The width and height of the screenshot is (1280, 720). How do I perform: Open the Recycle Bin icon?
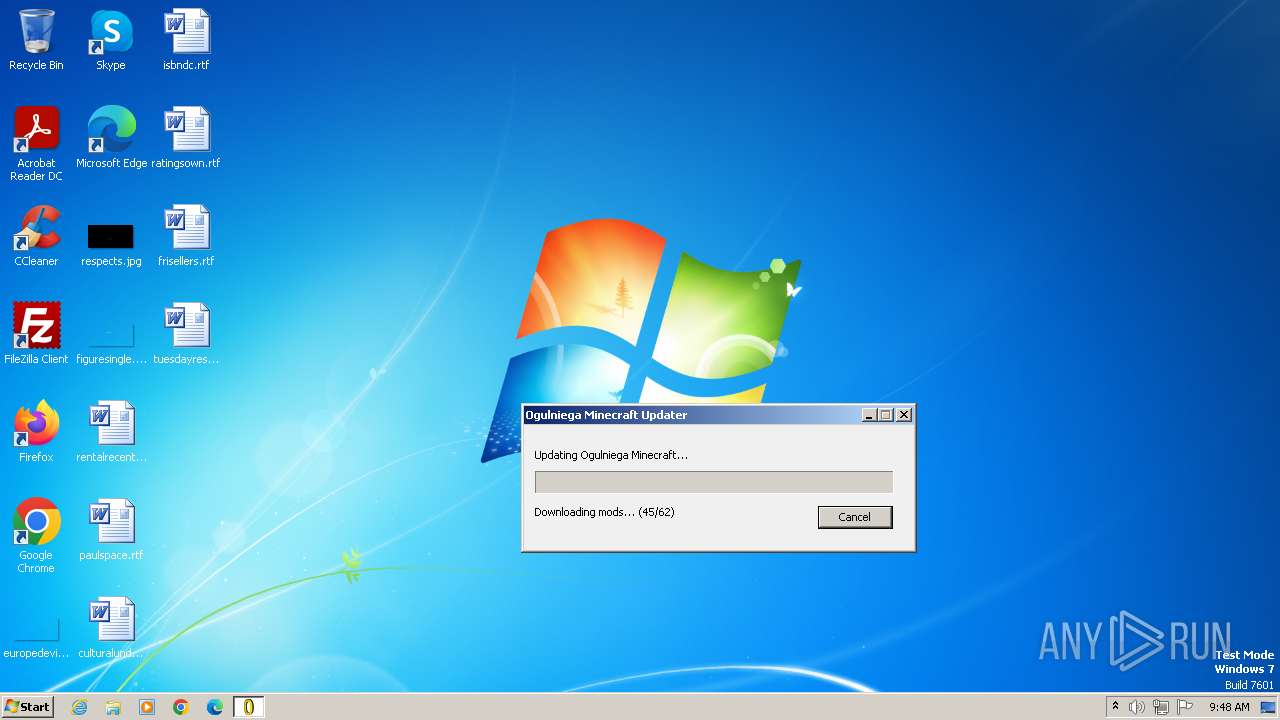[x=36, y=40]
